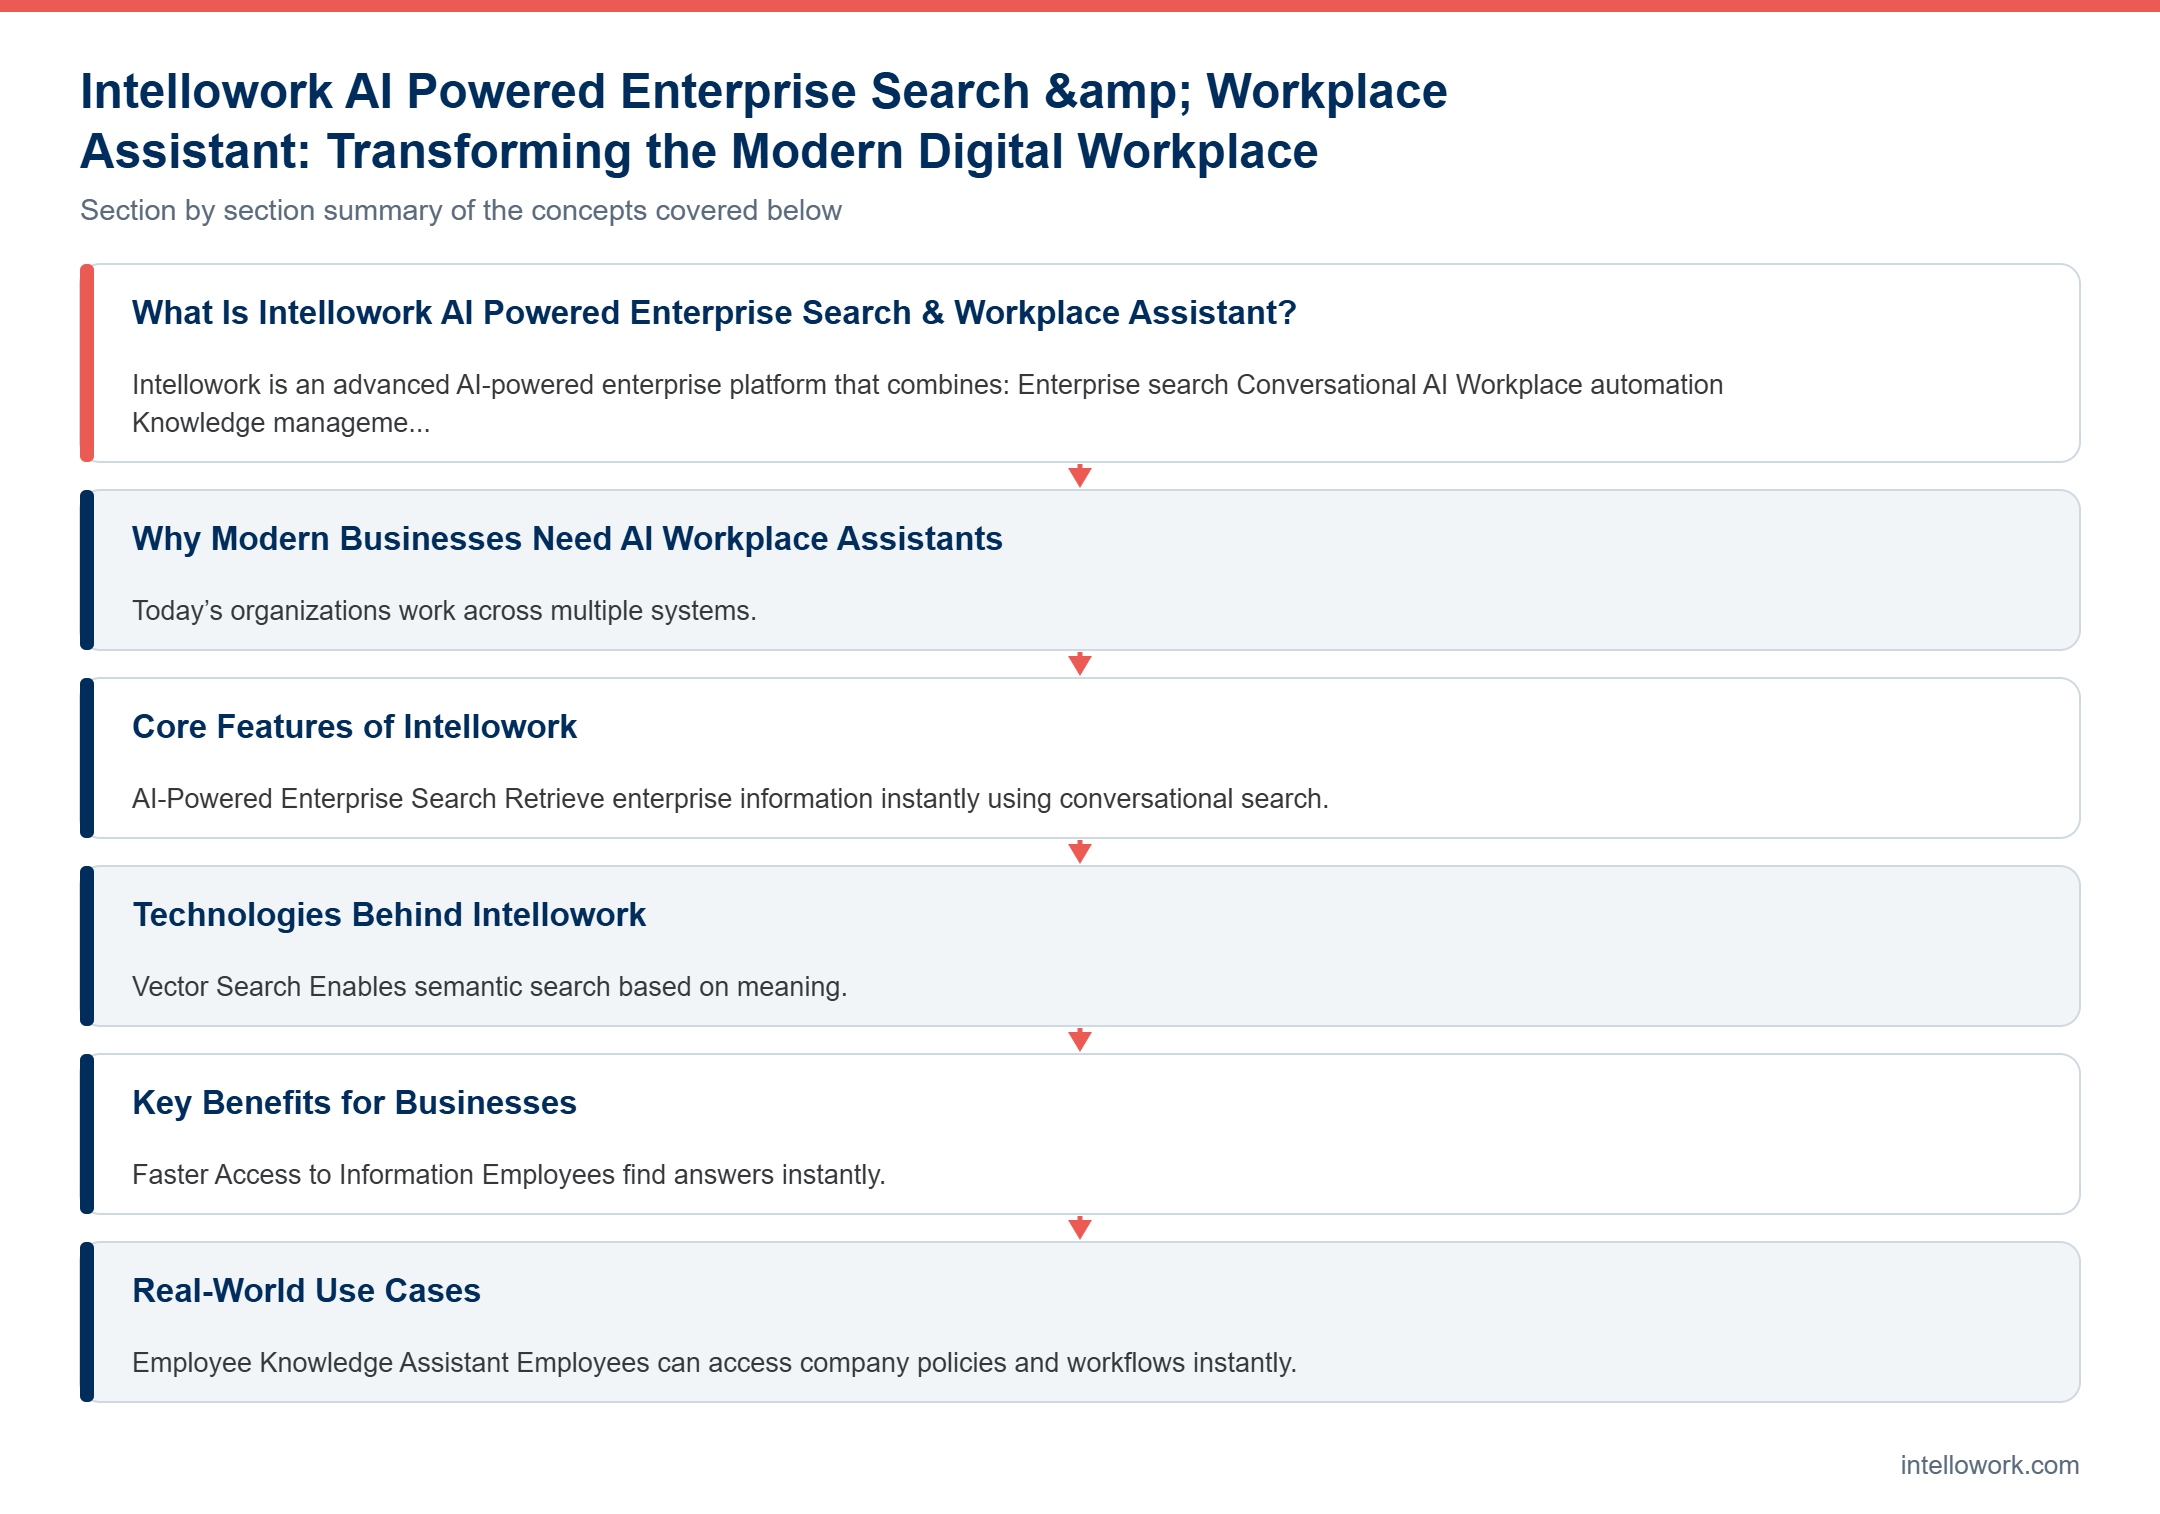Click the text 'Vector Search Enables semantic search based on meaning.'
The width and height of the screenshot is (2160, 1514).
(489, 987)
